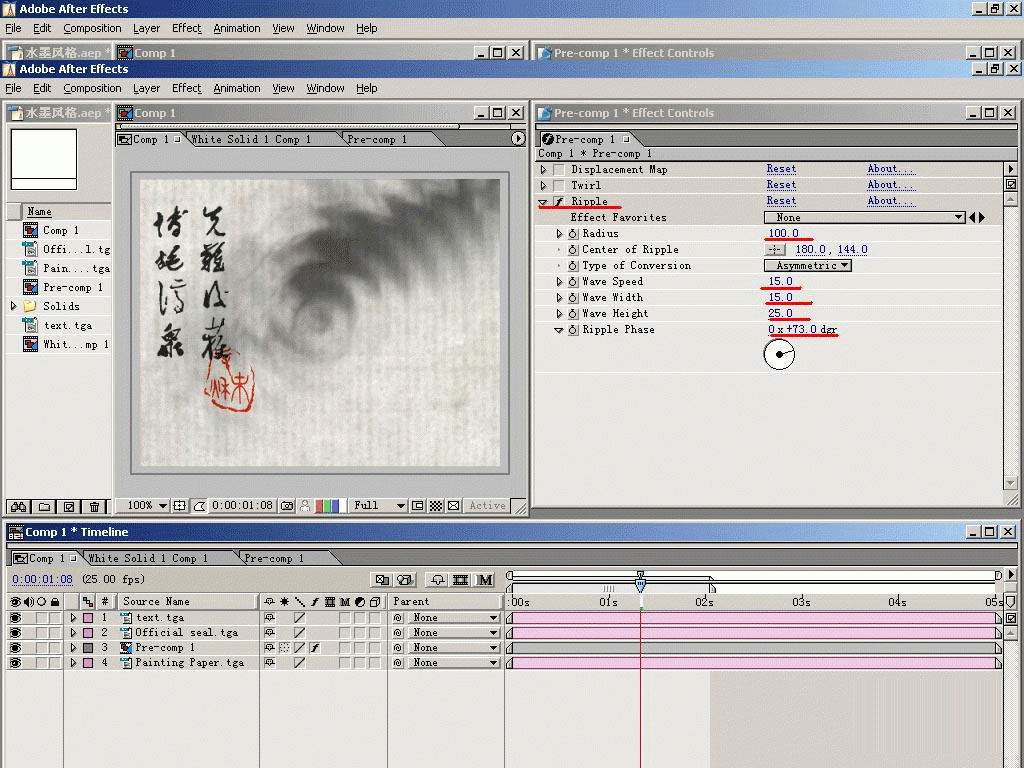Hide the Painting Paper.tga layer eye toggle
Image resolution: width=1024 pixels, height=768 pixels.
pos(15,662)
